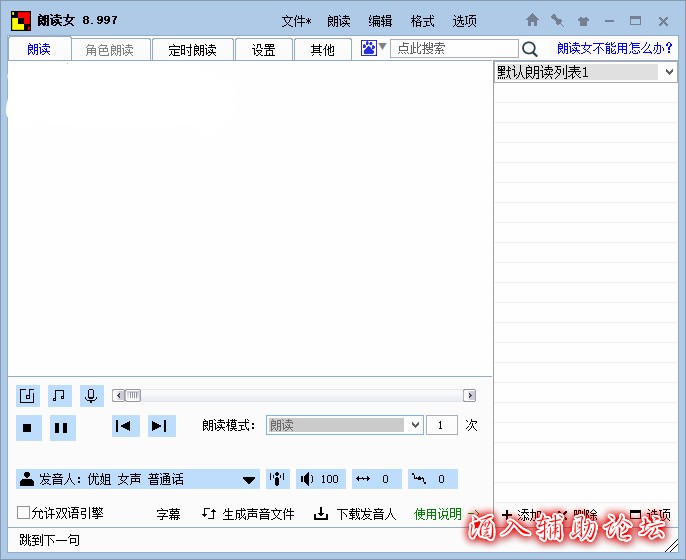
Task: Click the playback progress slider thumb
Action: tap(133, 396)
